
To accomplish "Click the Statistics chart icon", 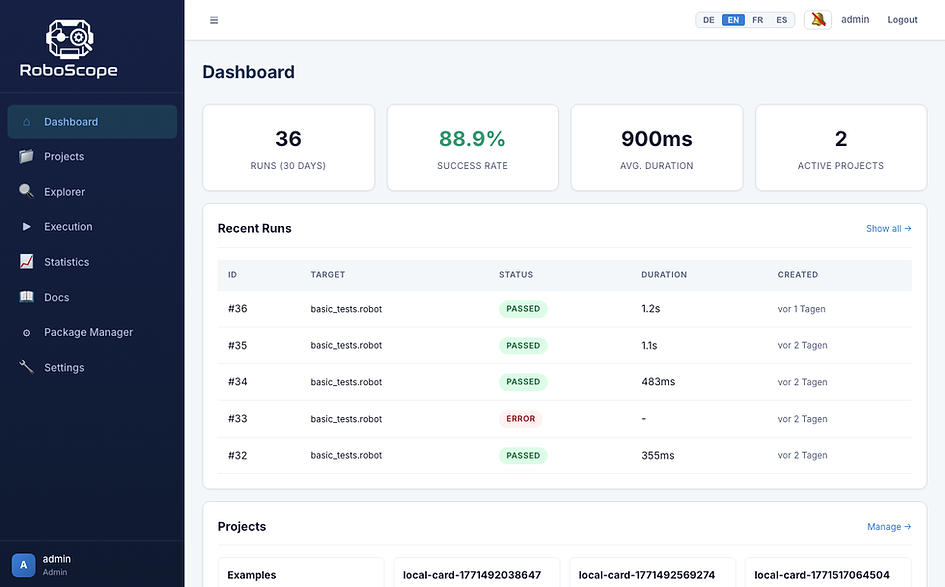I will tap(27, 262).
